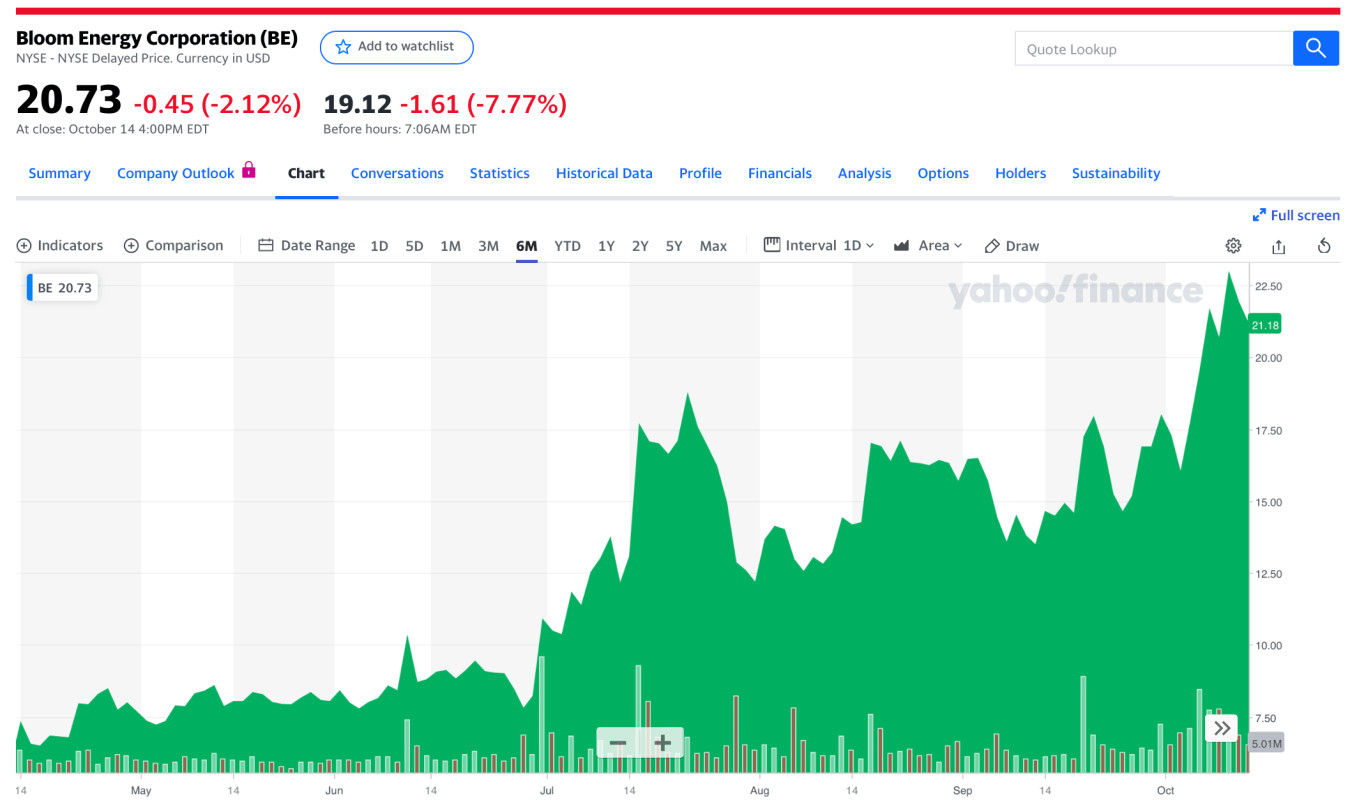Open chart settings gear icon
Viewport: 1350px width, 807px height.
tap(1233, 246)
